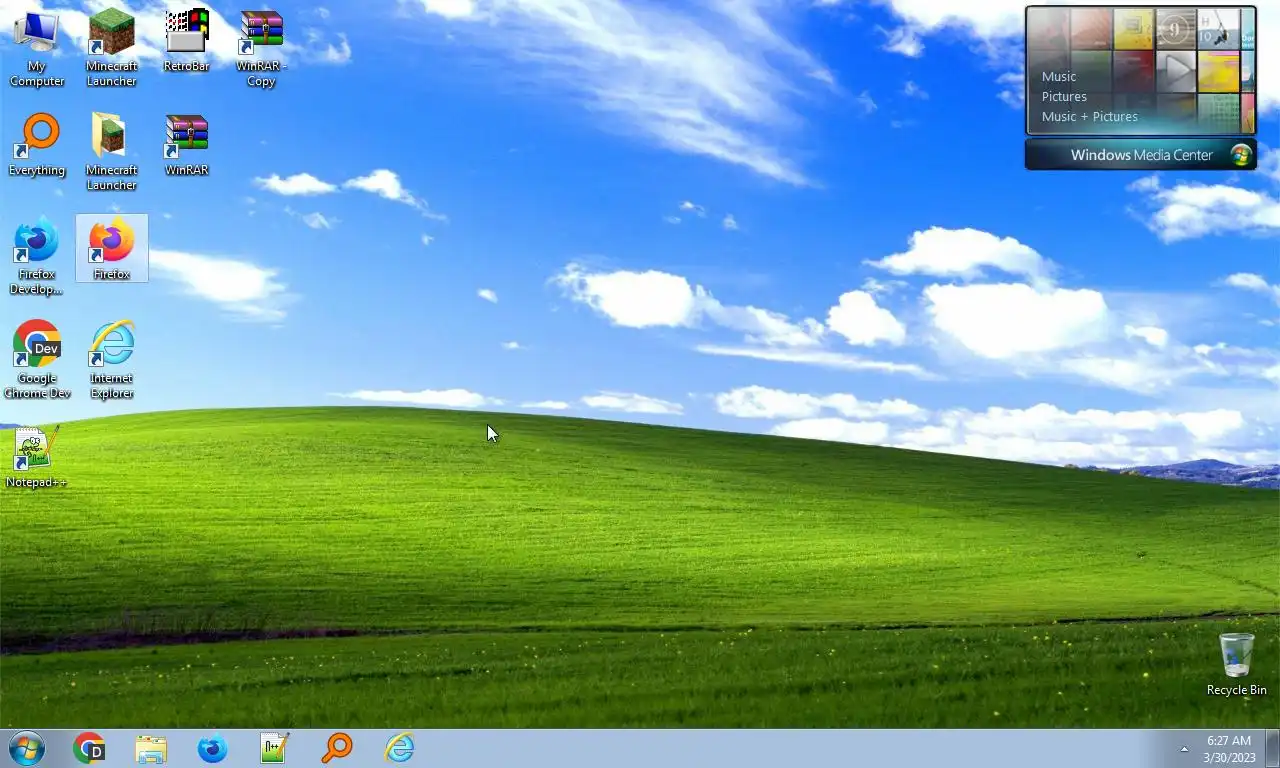Image resolution: width=1280 pixels, height=768 pixels.
Task: Show hidden system tray icons
Action: click(1184, 749)
